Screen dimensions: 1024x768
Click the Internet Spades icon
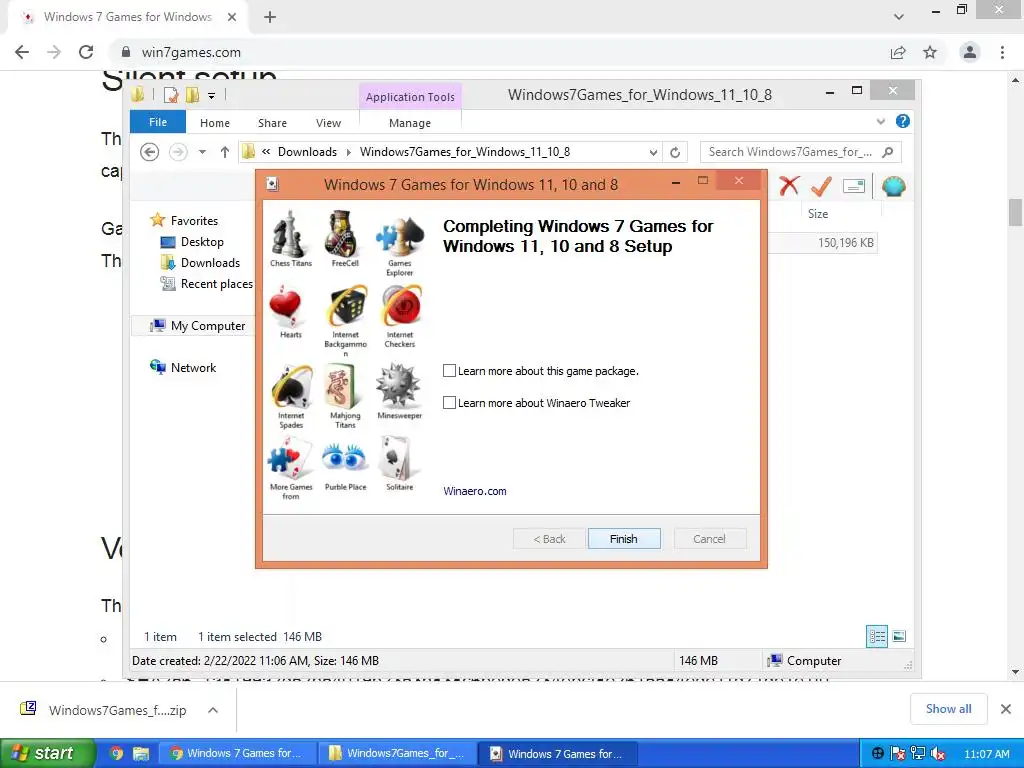[x=291, y=387]
